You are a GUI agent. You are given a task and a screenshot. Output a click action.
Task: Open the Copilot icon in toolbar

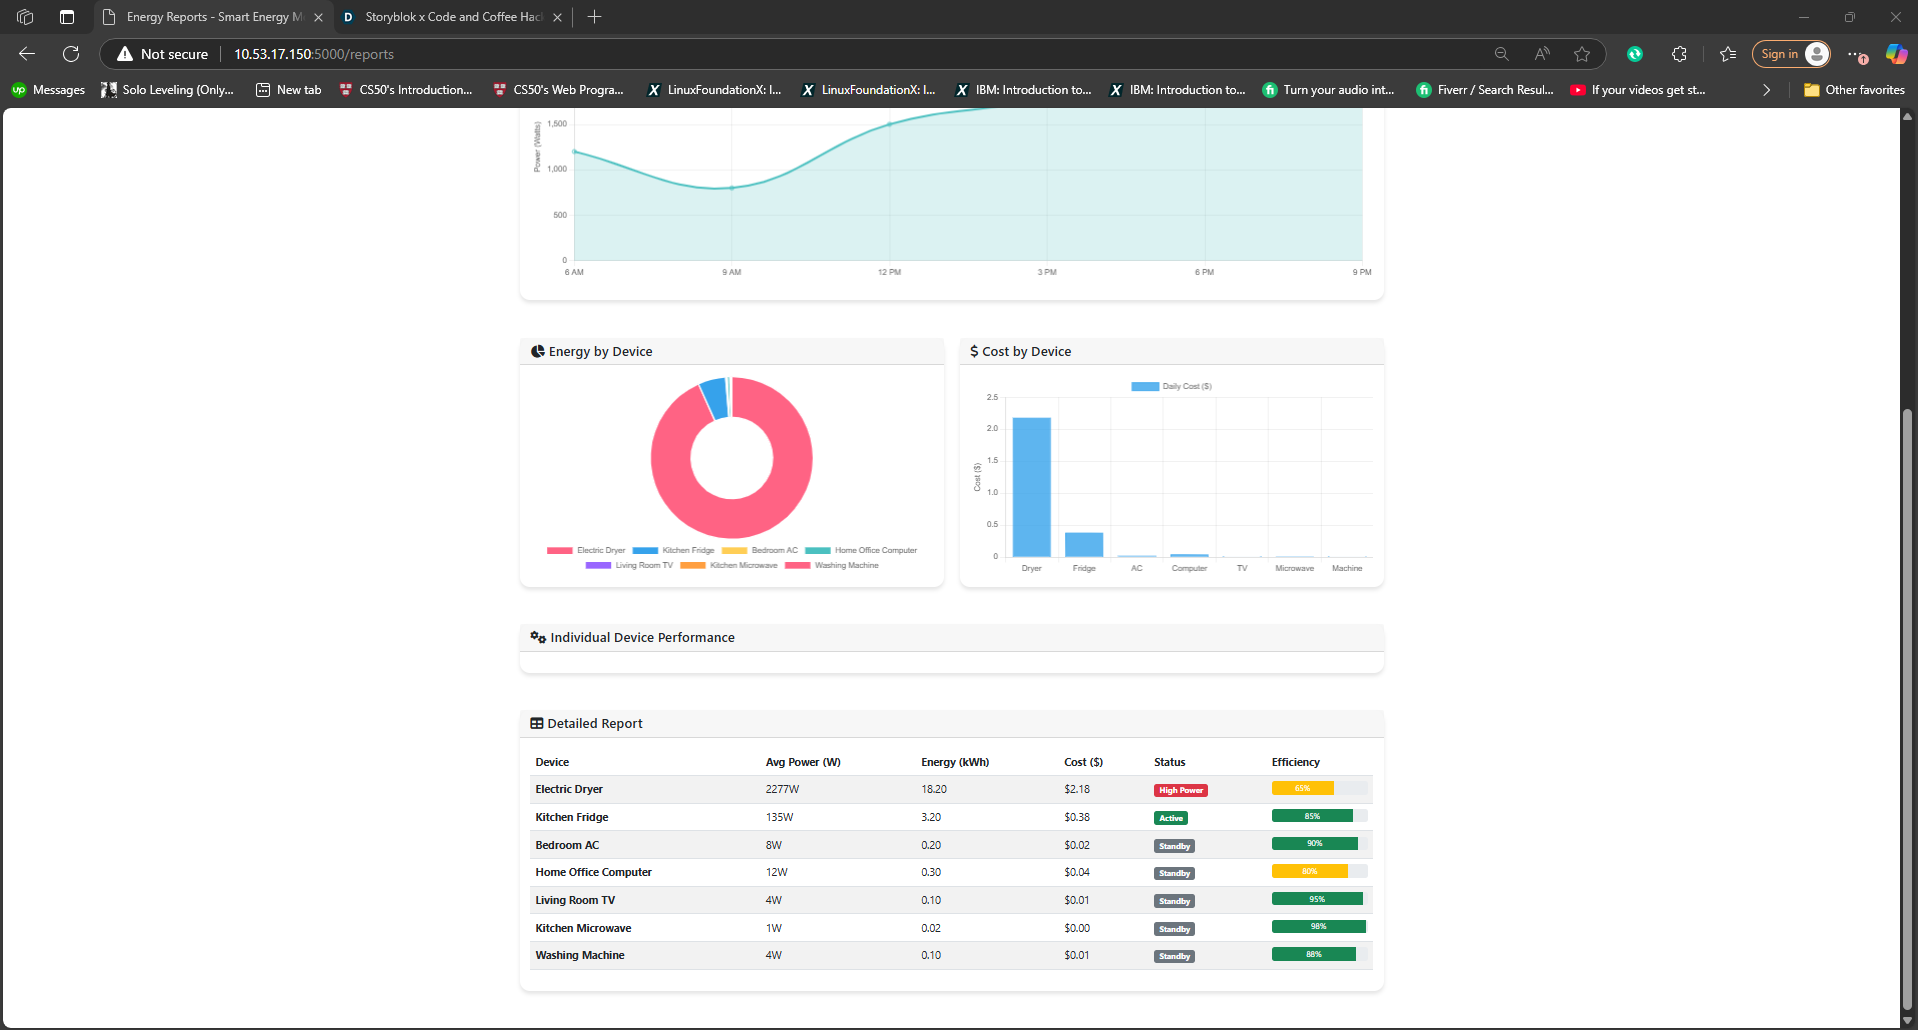[x=1896, y=54]
